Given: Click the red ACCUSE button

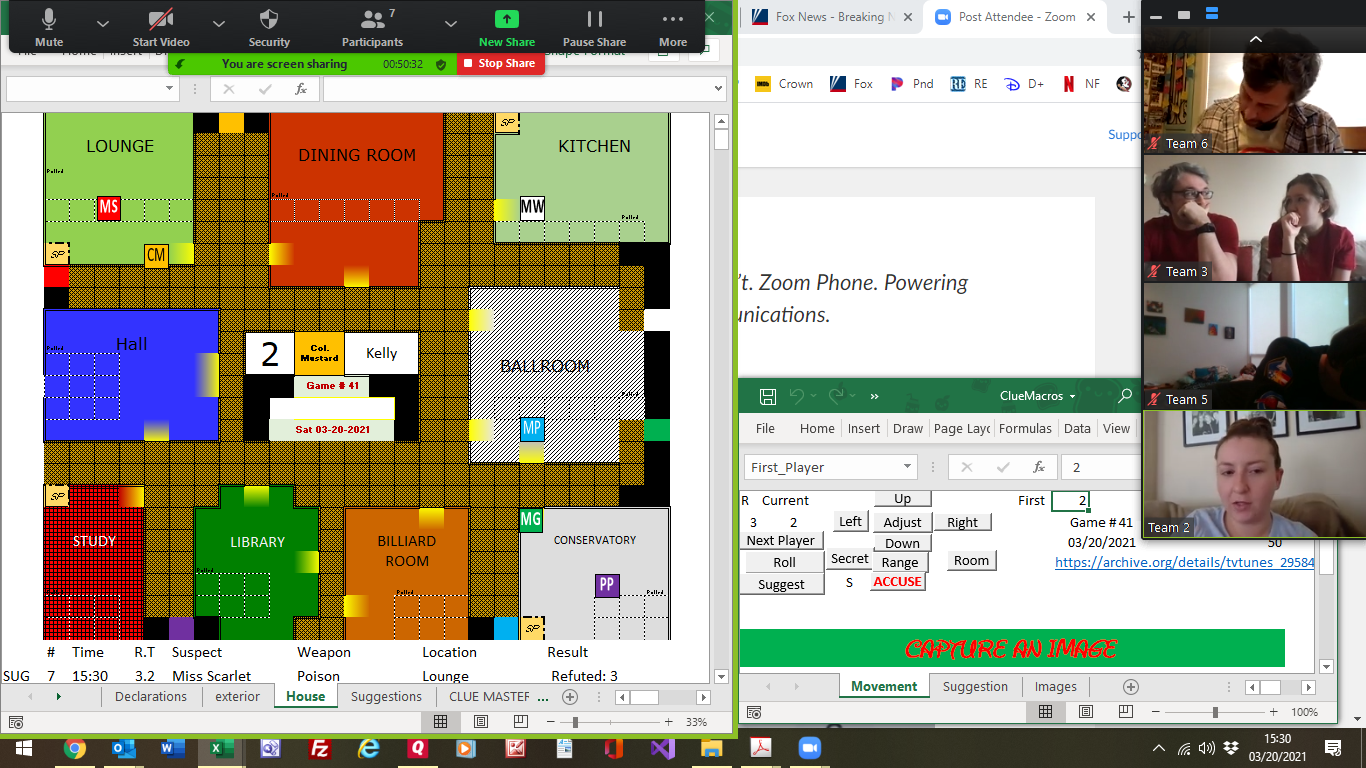Looking at the screenshot, I should click(x=897, y=582).
